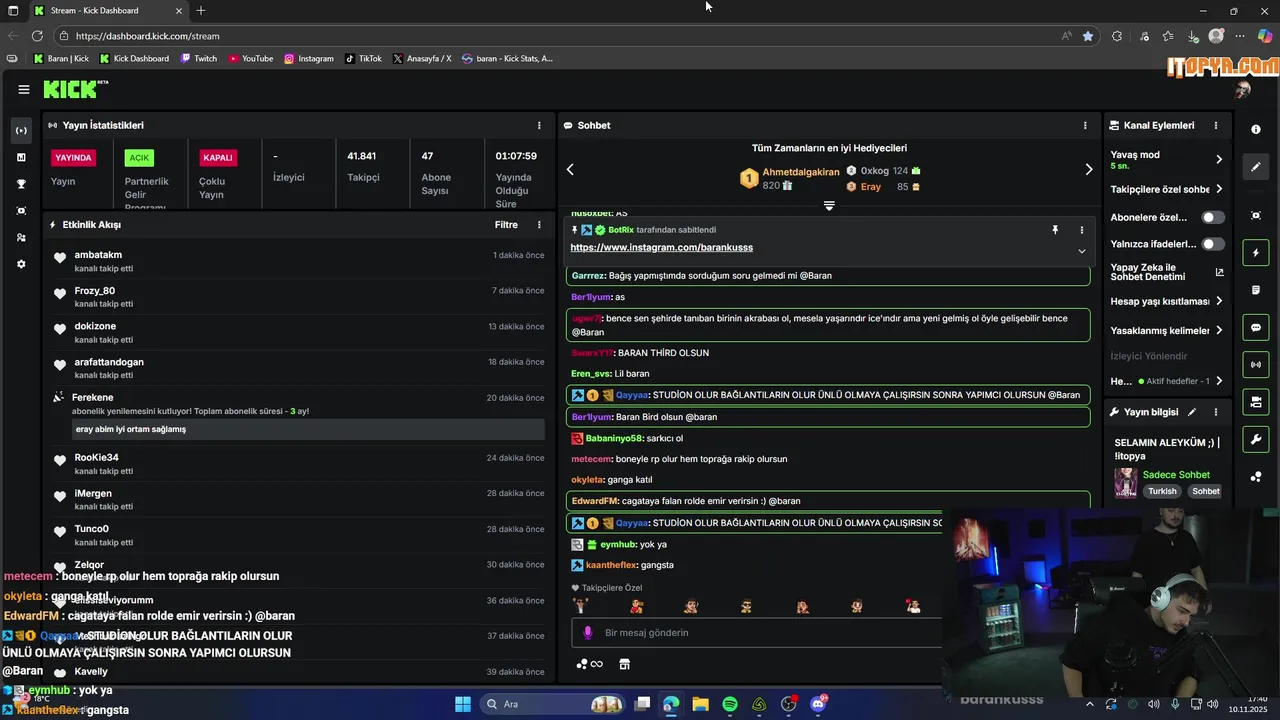The width and height of the screenshot is (1280, 720).
Task: Open the trophy achievements icon in left sidebar
Action: click(21, 184)
